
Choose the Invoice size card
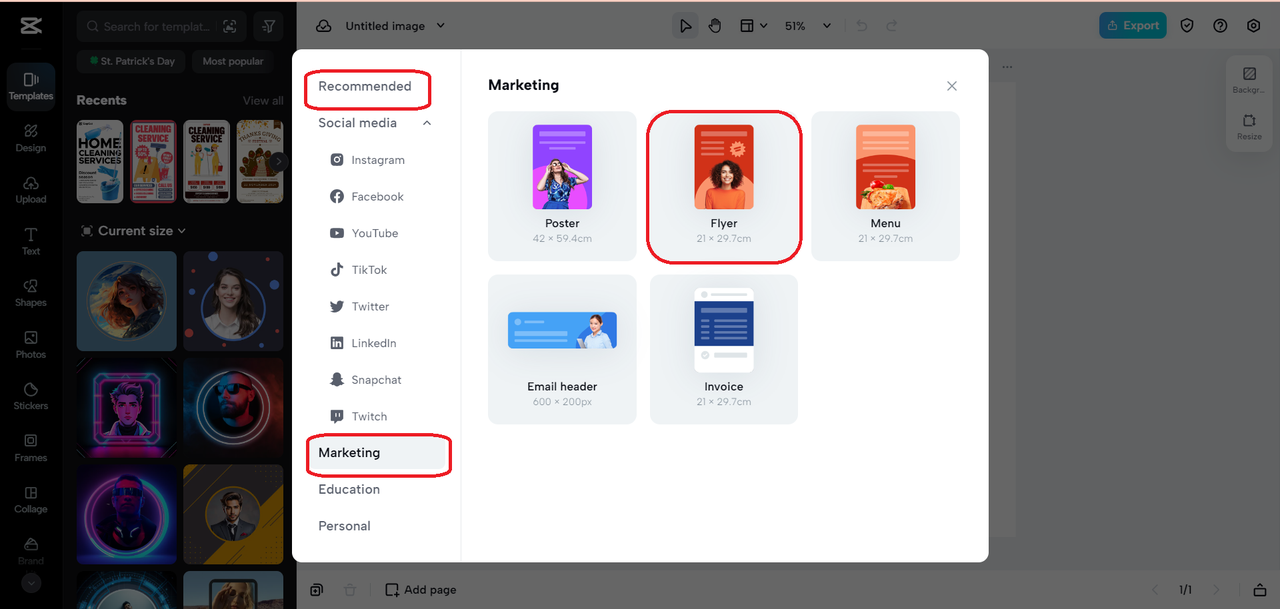point(724,349)
